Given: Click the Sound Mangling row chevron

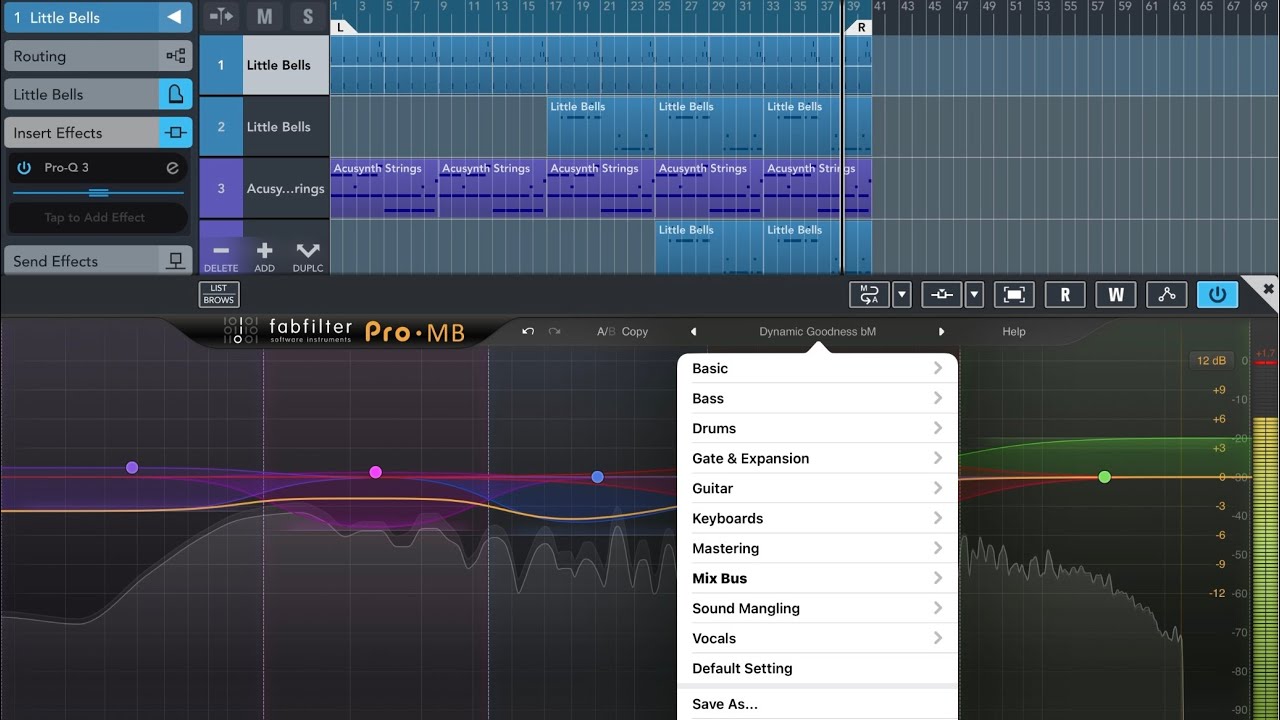Looking at the screenshot, I should pos(938,608).
